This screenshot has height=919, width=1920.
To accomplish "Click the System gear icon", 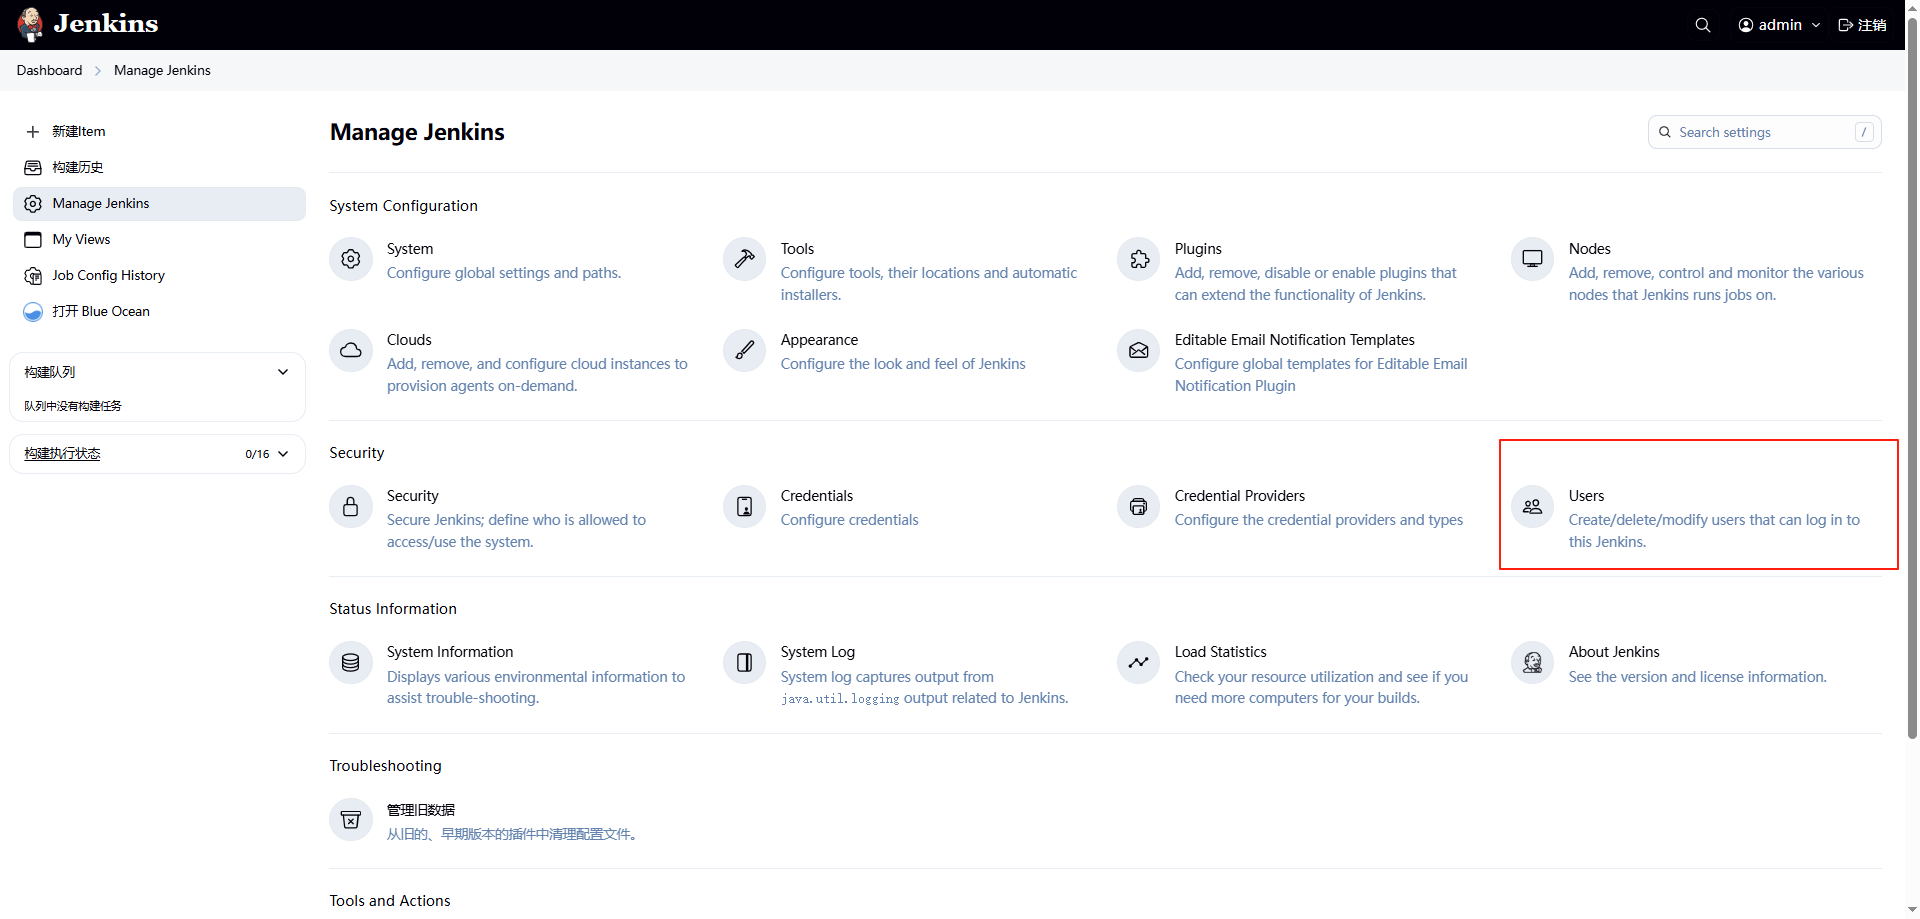I will pyautogui.click(x=350, y=260).
